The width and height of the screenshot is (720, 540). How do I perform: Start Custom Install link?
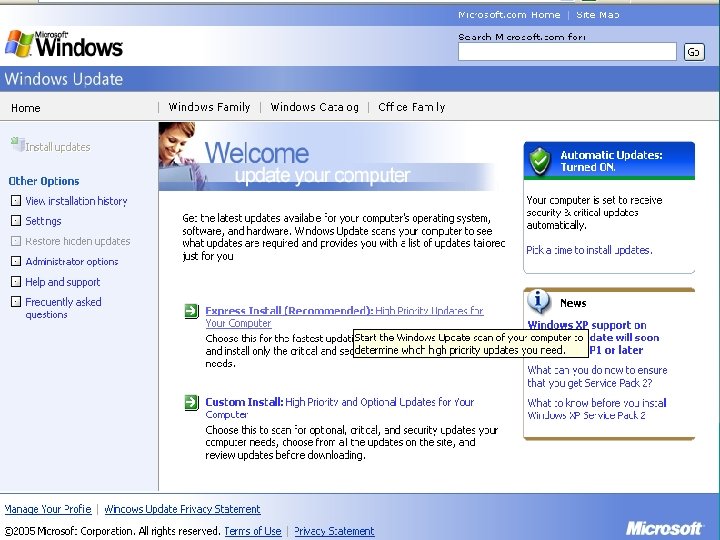click(339, 408)
